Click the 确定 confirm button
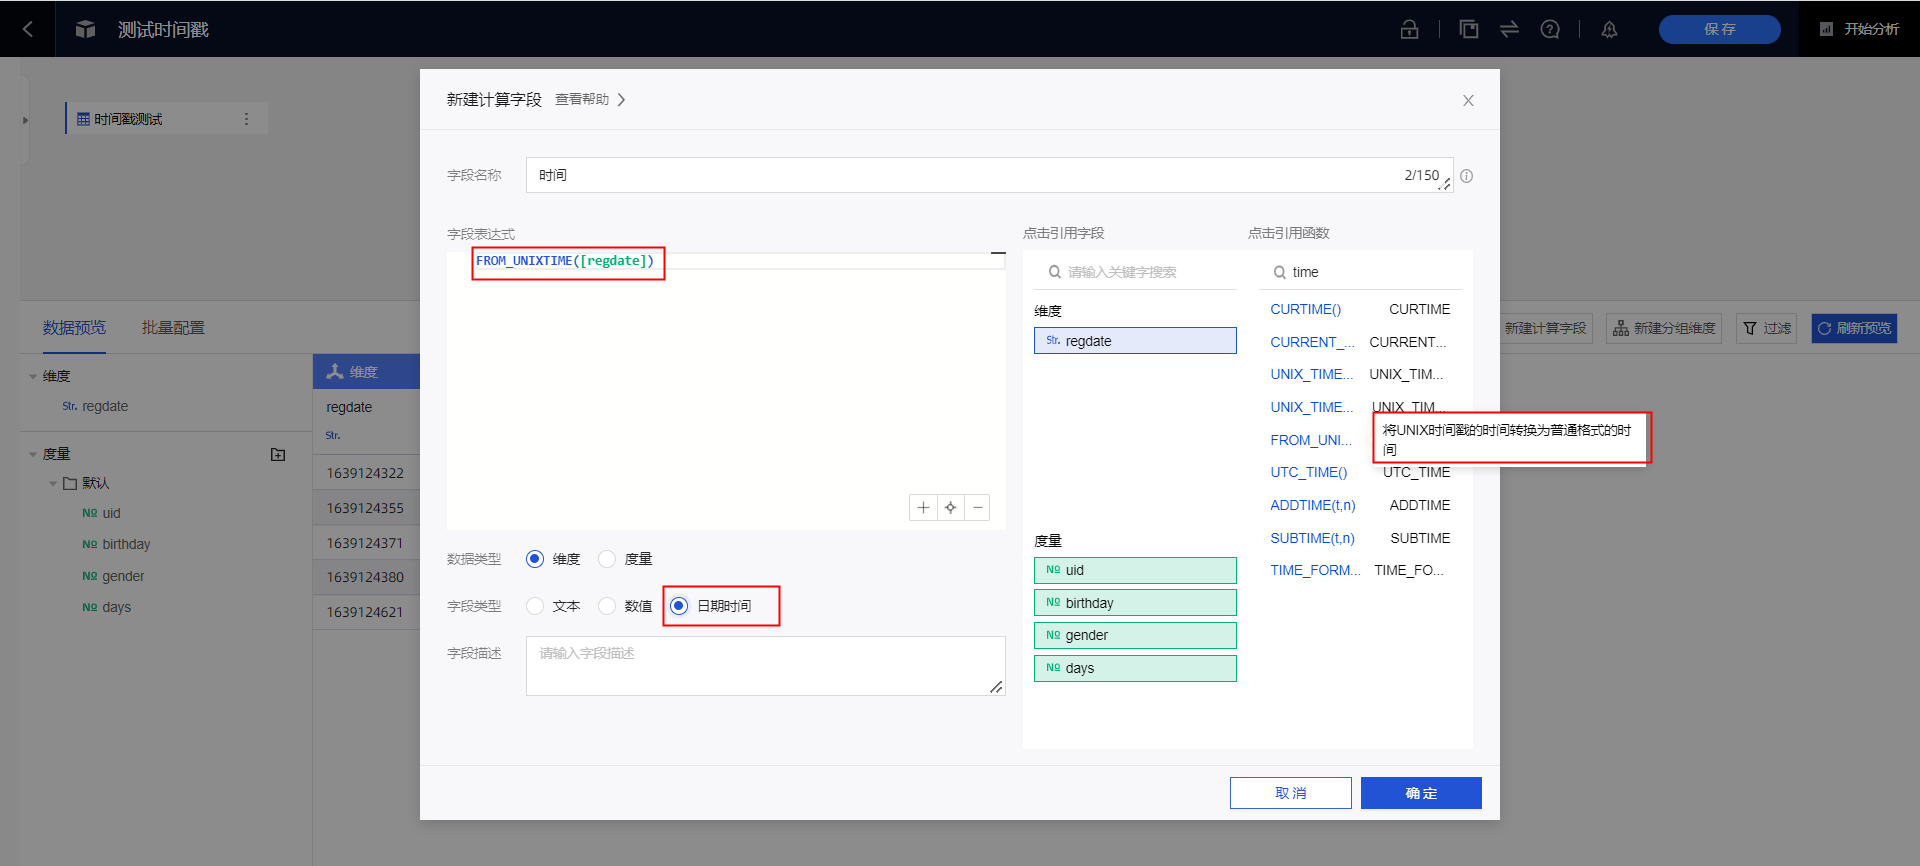The width and height of the screenshot is (1920, 866). tap(1420, 793)
